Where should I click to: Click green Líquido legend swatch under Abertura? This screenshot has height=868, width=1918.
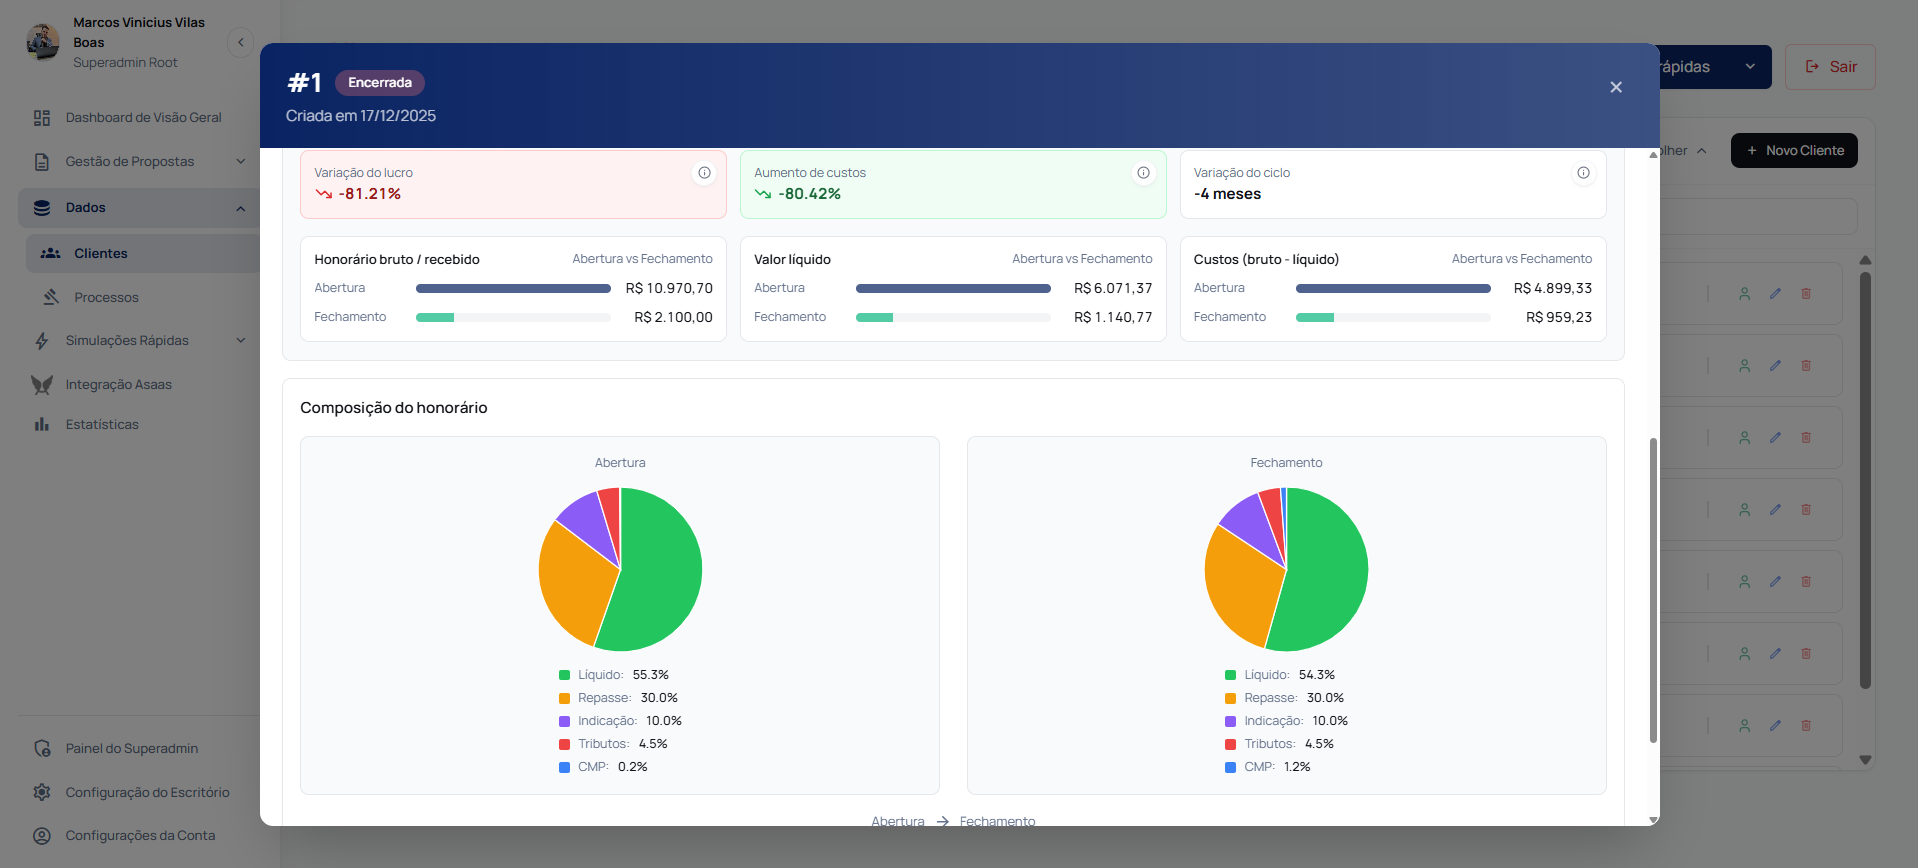click(x=564, y=676)
